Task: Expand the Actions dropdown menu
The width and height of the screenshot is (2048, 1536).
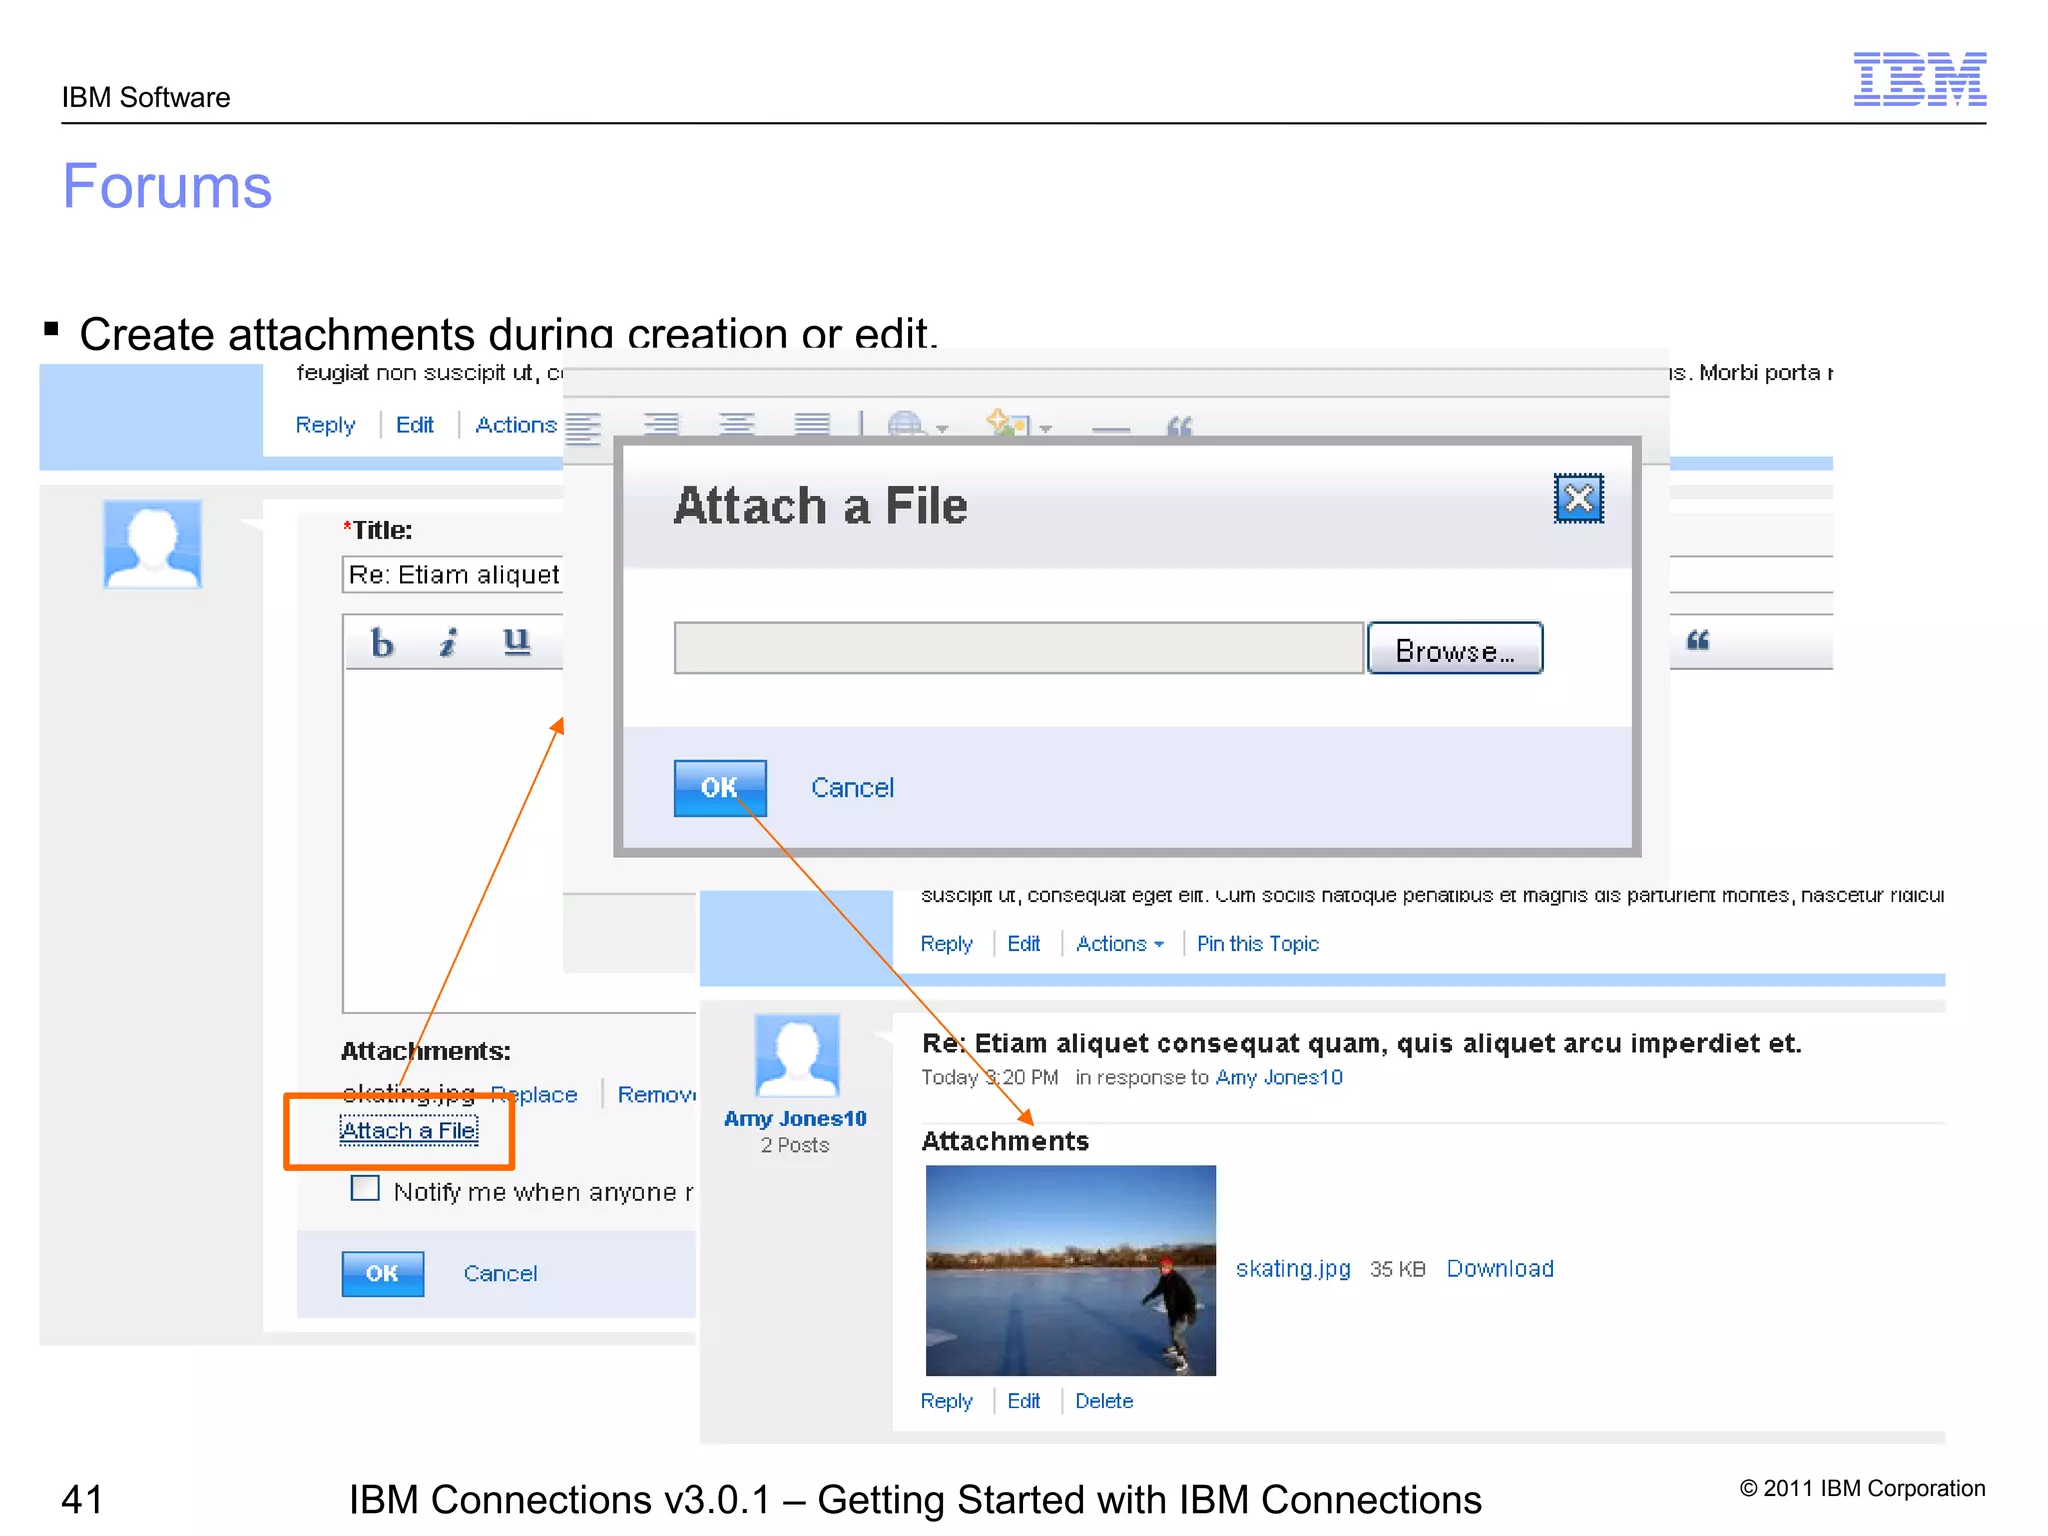Action: coord(1119,945)
